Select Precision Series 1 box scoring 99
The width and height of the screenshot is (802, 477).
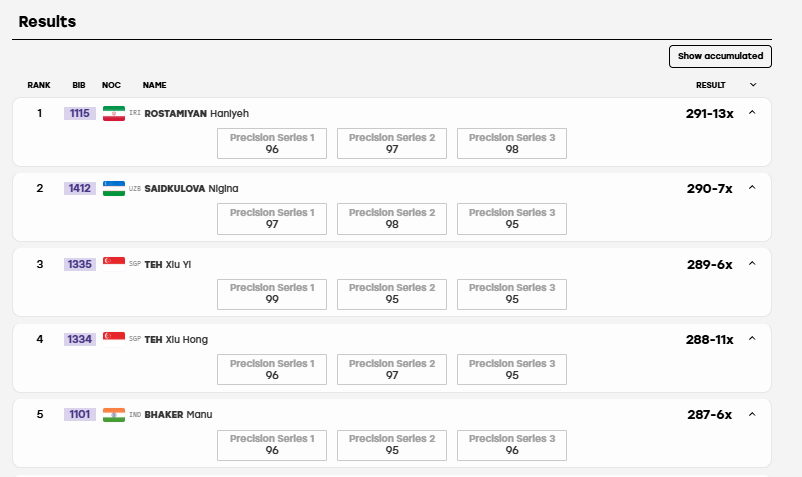click(272, 294)
